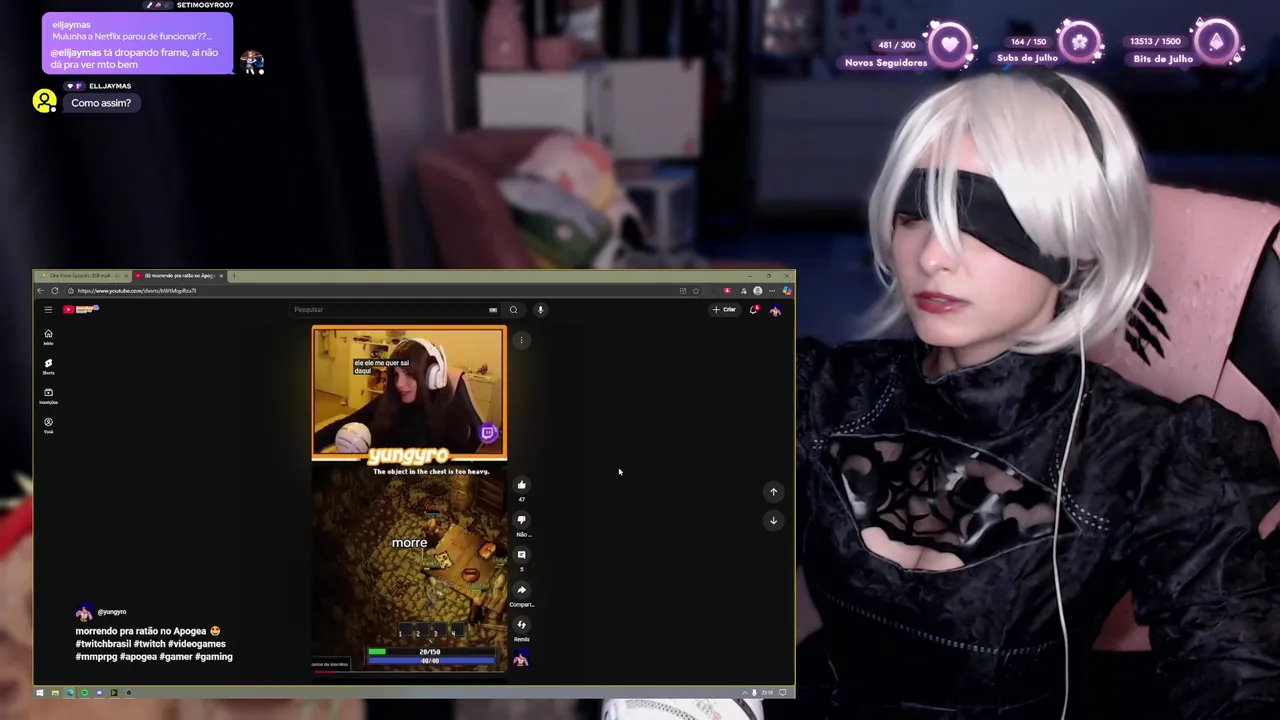
Task: Open Você in the YouTube sidebar
Action: point(48,425)
